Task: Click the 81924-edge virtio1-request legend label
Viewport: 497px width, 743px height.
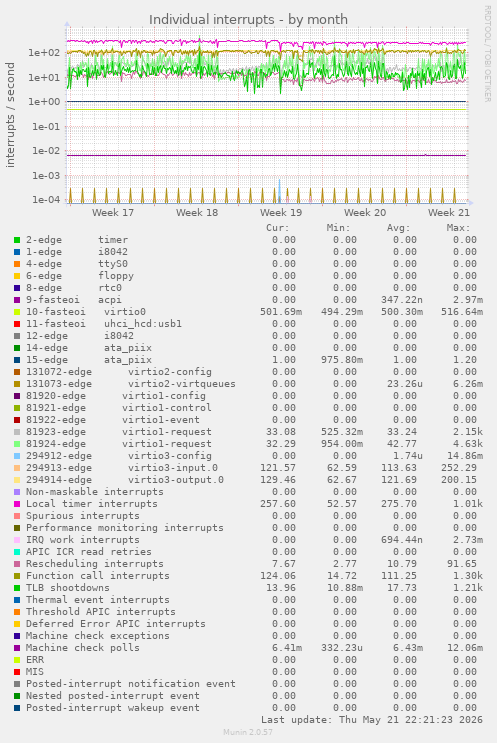Action: (119, 444)
